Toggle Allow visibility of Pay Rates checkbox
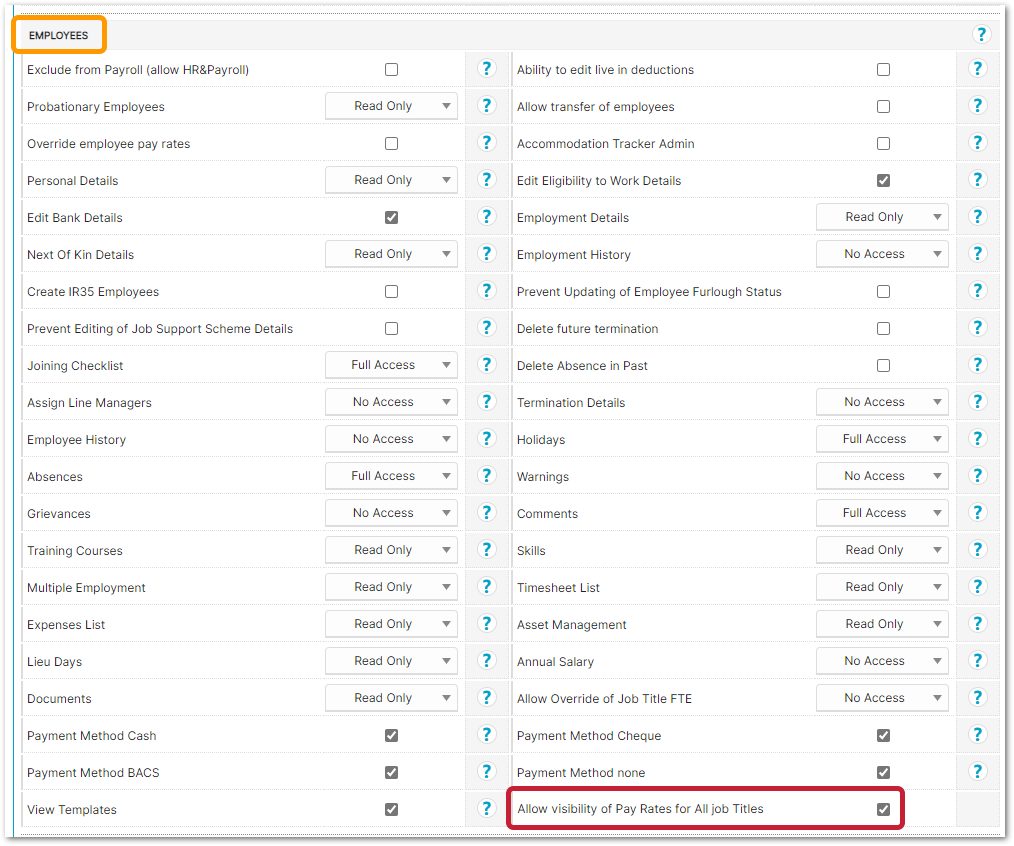Screen dimensions: 1014x846 (883, 809)
